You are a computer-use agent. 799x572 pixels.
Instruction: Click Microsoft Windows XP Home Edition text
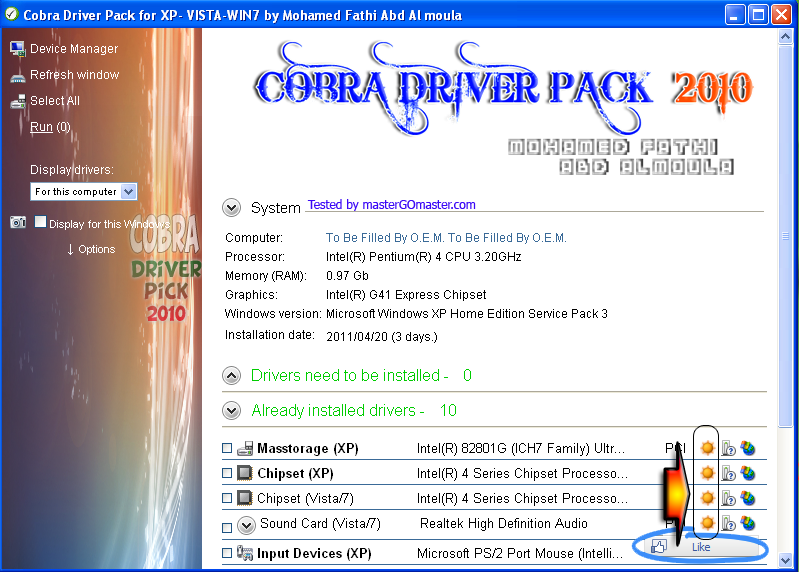tap(467, 314)
